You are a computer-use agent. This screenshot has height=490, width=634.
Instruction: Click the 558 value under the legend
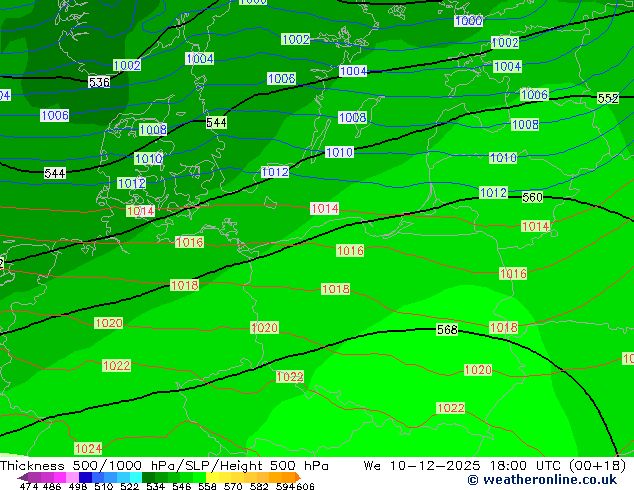click(x=207, y=486)
